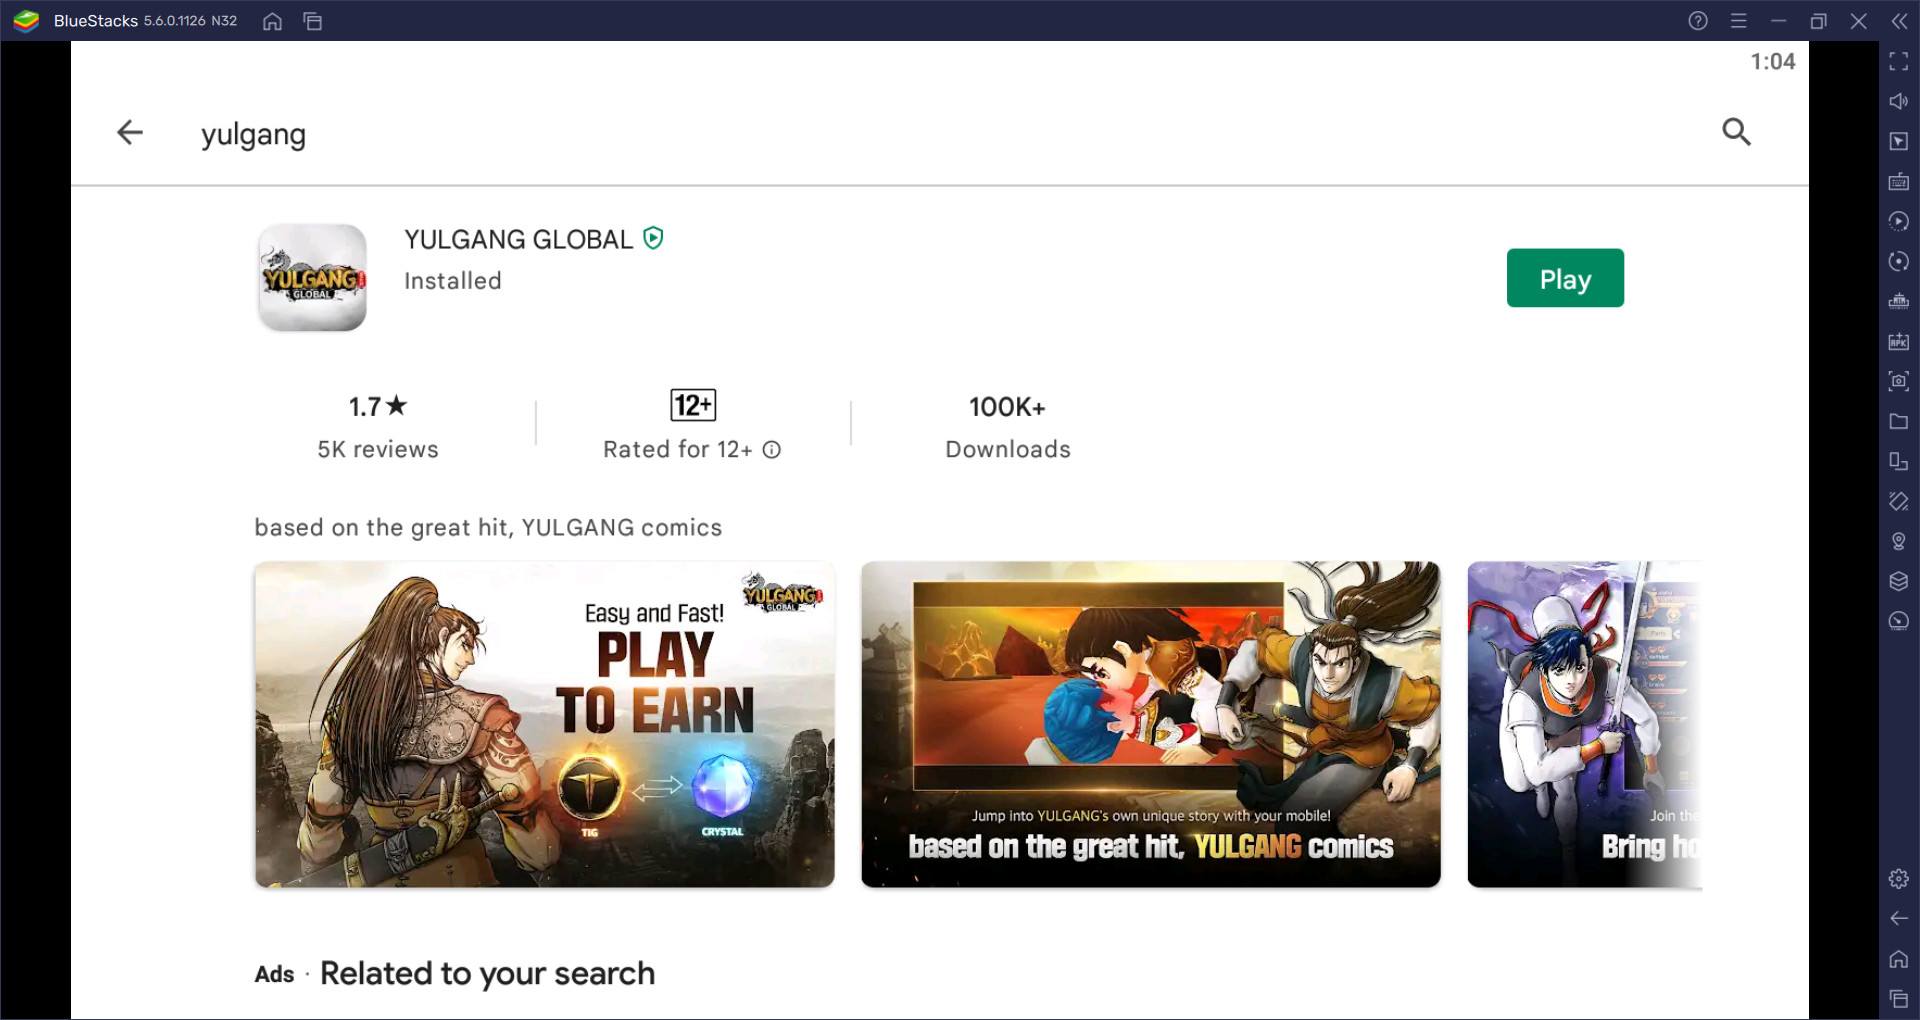This screenshot has height=1020, width=1920.
Task: Minimize the BlueStacks window
Action: [1778, 21]
